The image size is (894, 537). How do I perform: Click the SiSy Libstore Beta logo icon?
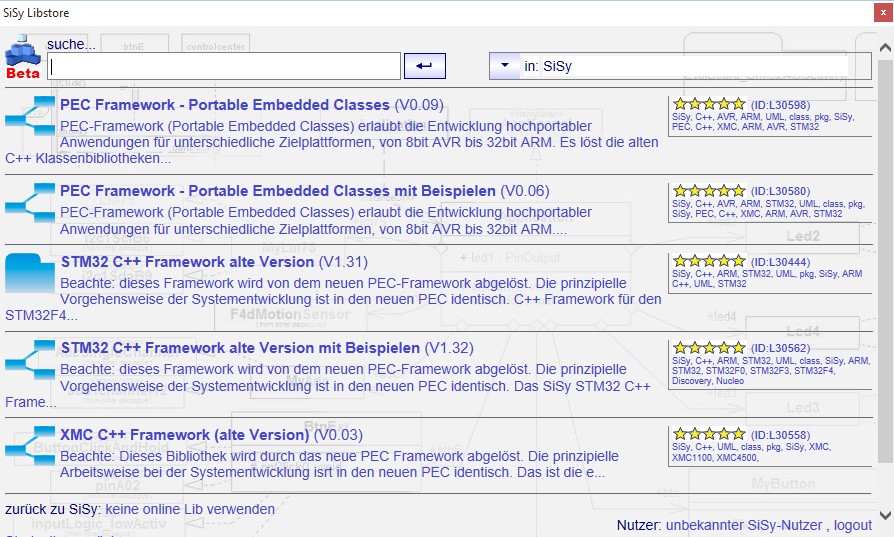click(23, 57)
